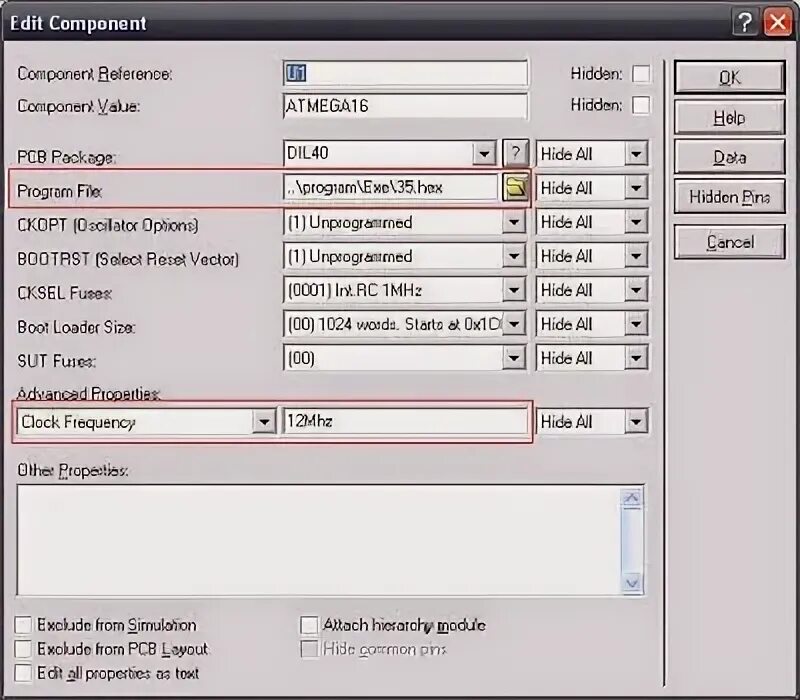Image resolution: width=800 pixels, height=700 pixels.
Task: Close the Edit Component dialog
Action: 778,22
